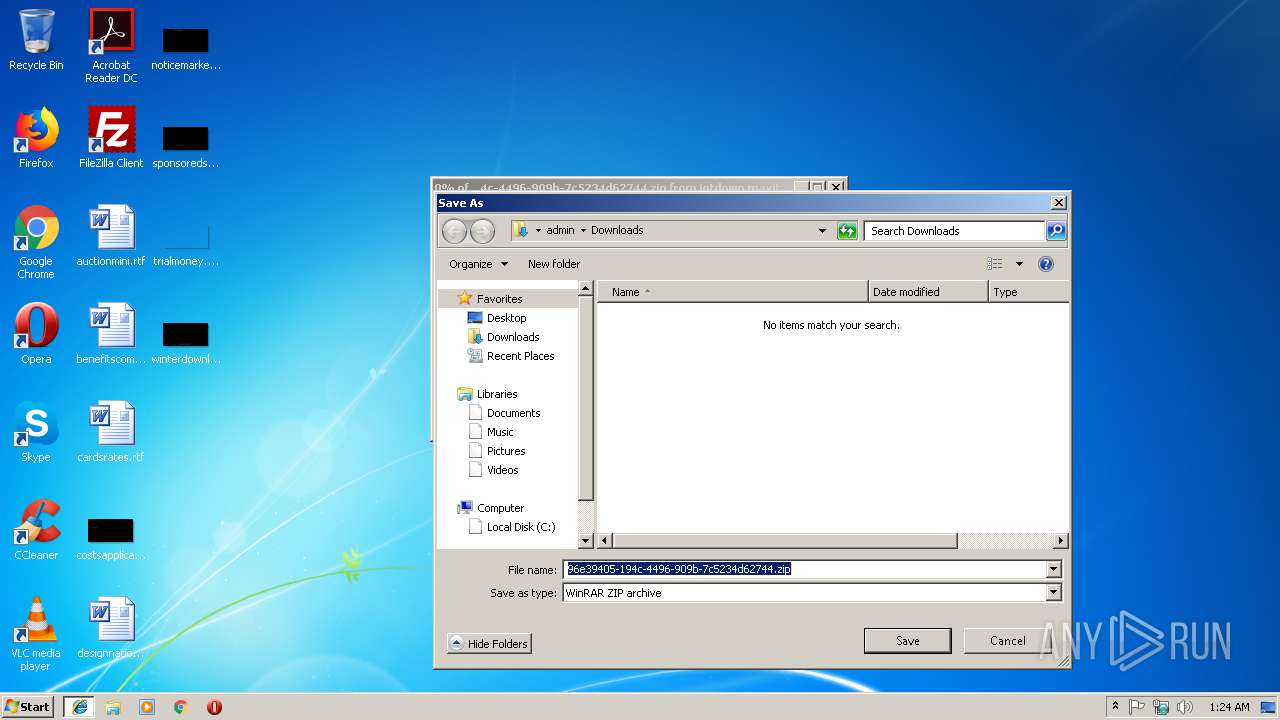
Task: Open Chrome from the taskbar
Action: tap(180, 707)
